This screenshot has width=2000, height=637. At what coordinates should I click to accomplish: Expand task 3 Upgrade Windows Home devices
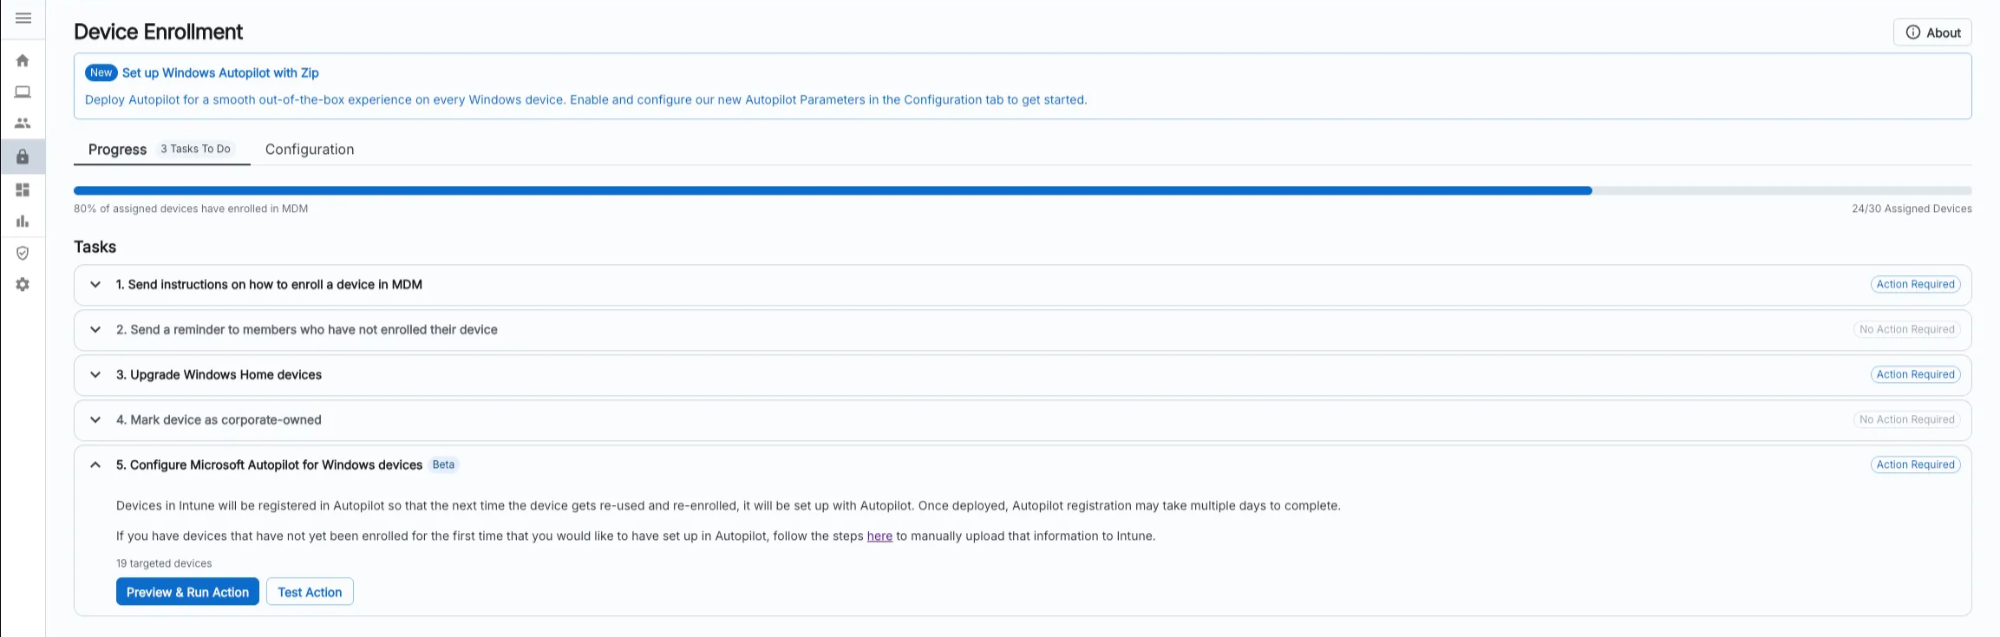coord(95,375)
